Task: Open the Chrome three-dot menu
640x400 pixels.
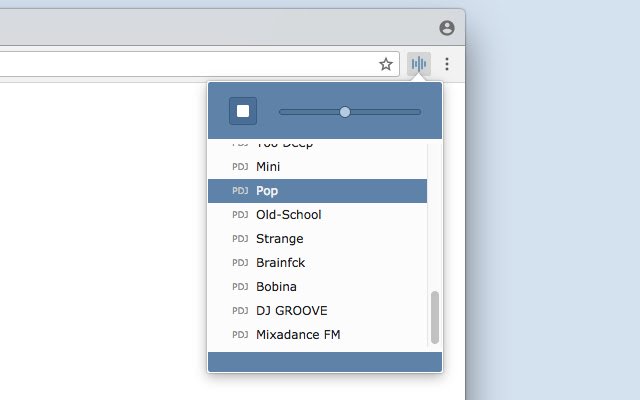Action: pos(447,64)
